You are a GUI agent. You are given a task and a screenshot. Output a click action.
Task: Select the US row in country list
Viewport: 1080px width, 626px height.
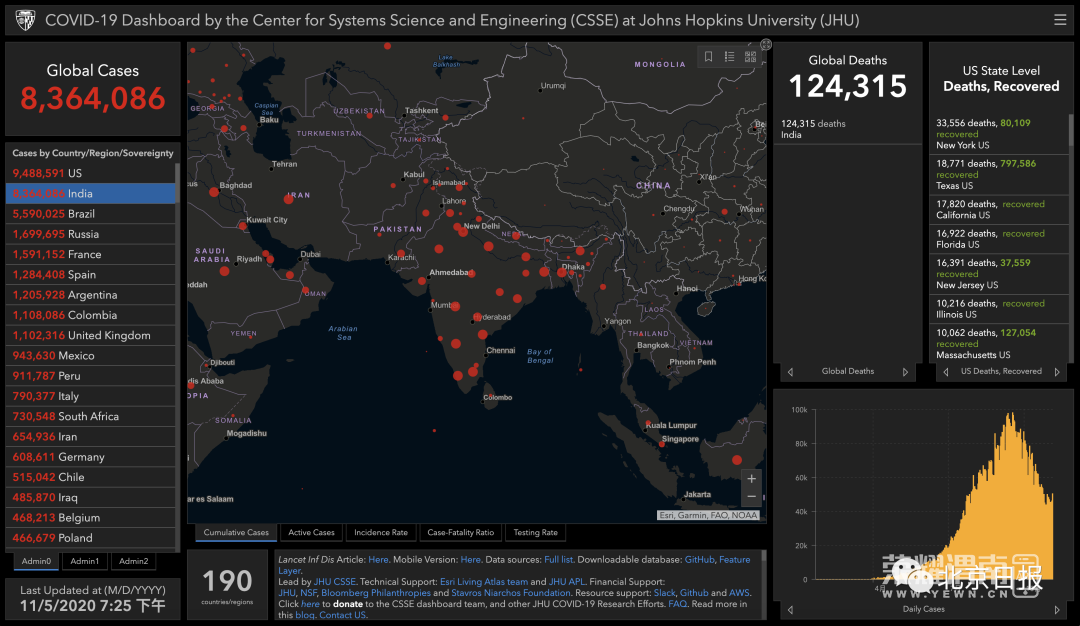point(90,173)
